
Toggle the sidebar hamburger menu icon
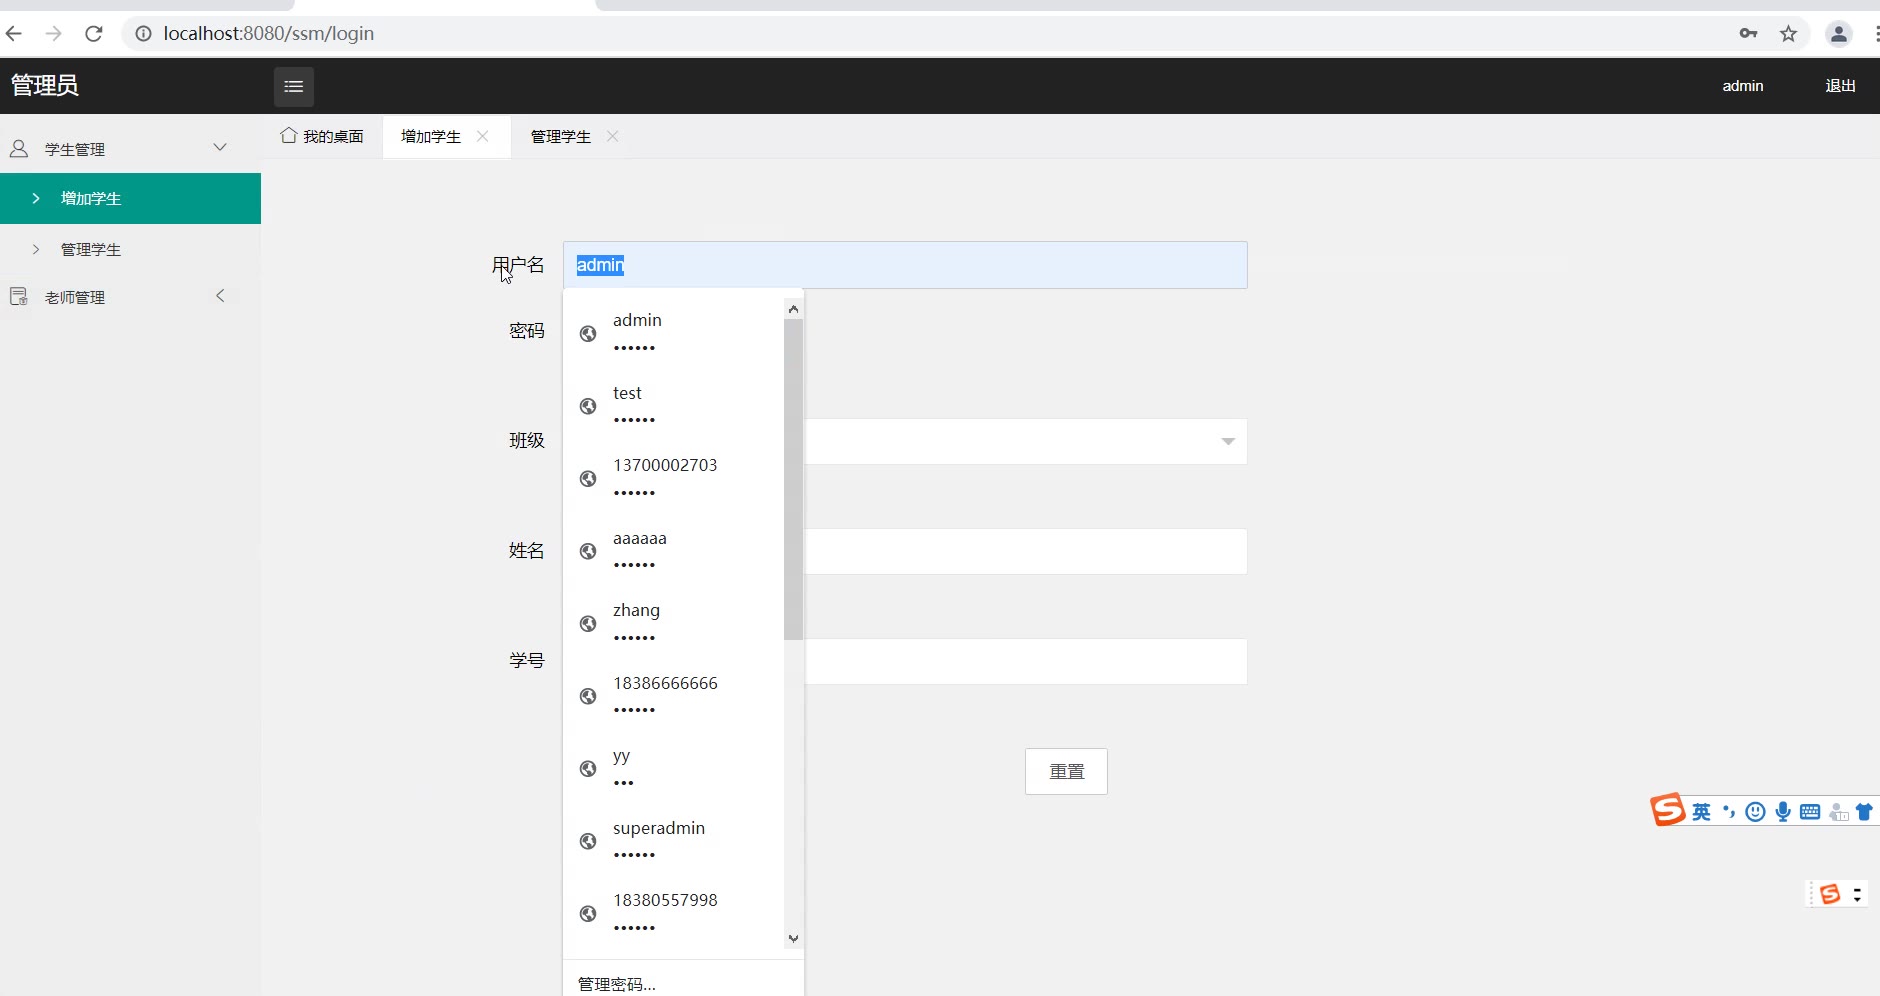click(294, 87)
